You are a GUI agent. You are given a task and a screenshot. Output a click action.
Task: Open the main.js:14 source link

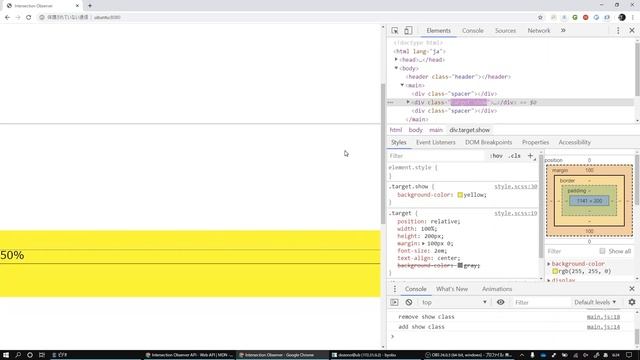(x=603, y=327)
